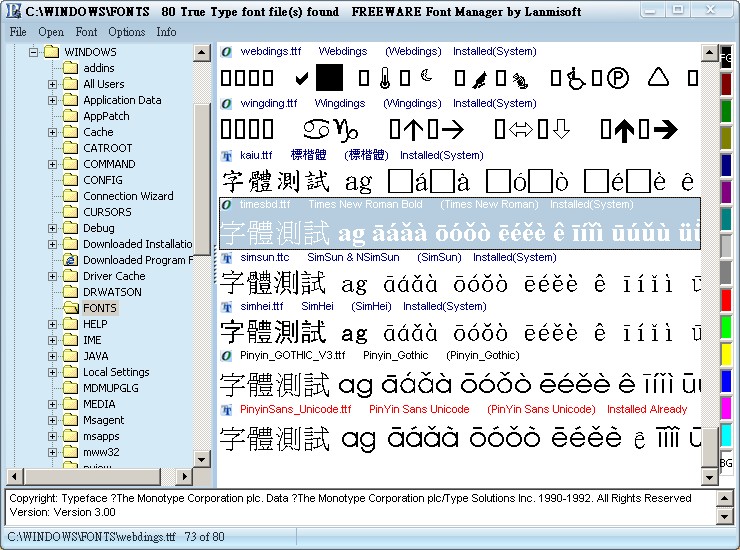Select the dark green color swatch
This screenshot has height=550, width=740.
coord(726,111)
